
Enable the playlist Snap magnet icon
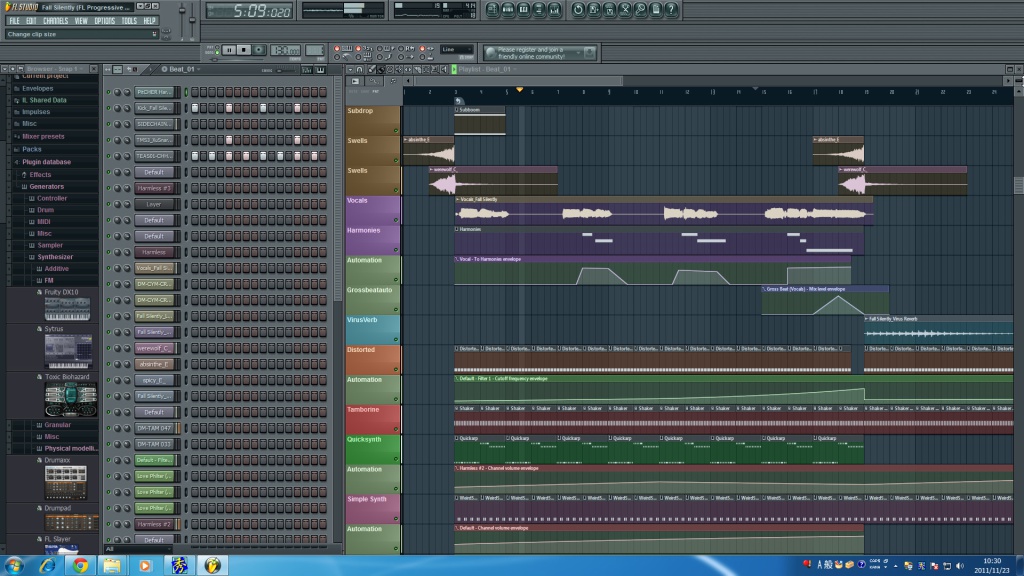pos(360,69)
